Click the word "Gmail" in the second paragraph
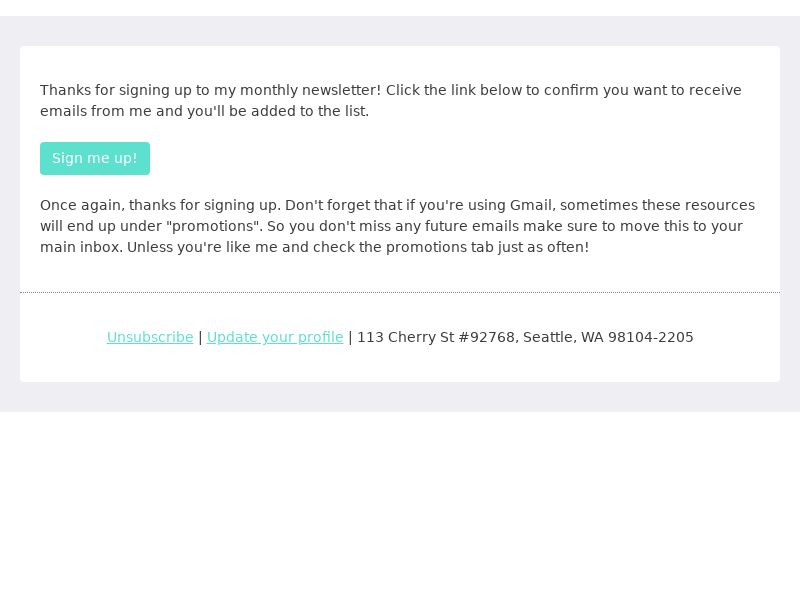The image size is (800, 600). (x=531, y=205)
